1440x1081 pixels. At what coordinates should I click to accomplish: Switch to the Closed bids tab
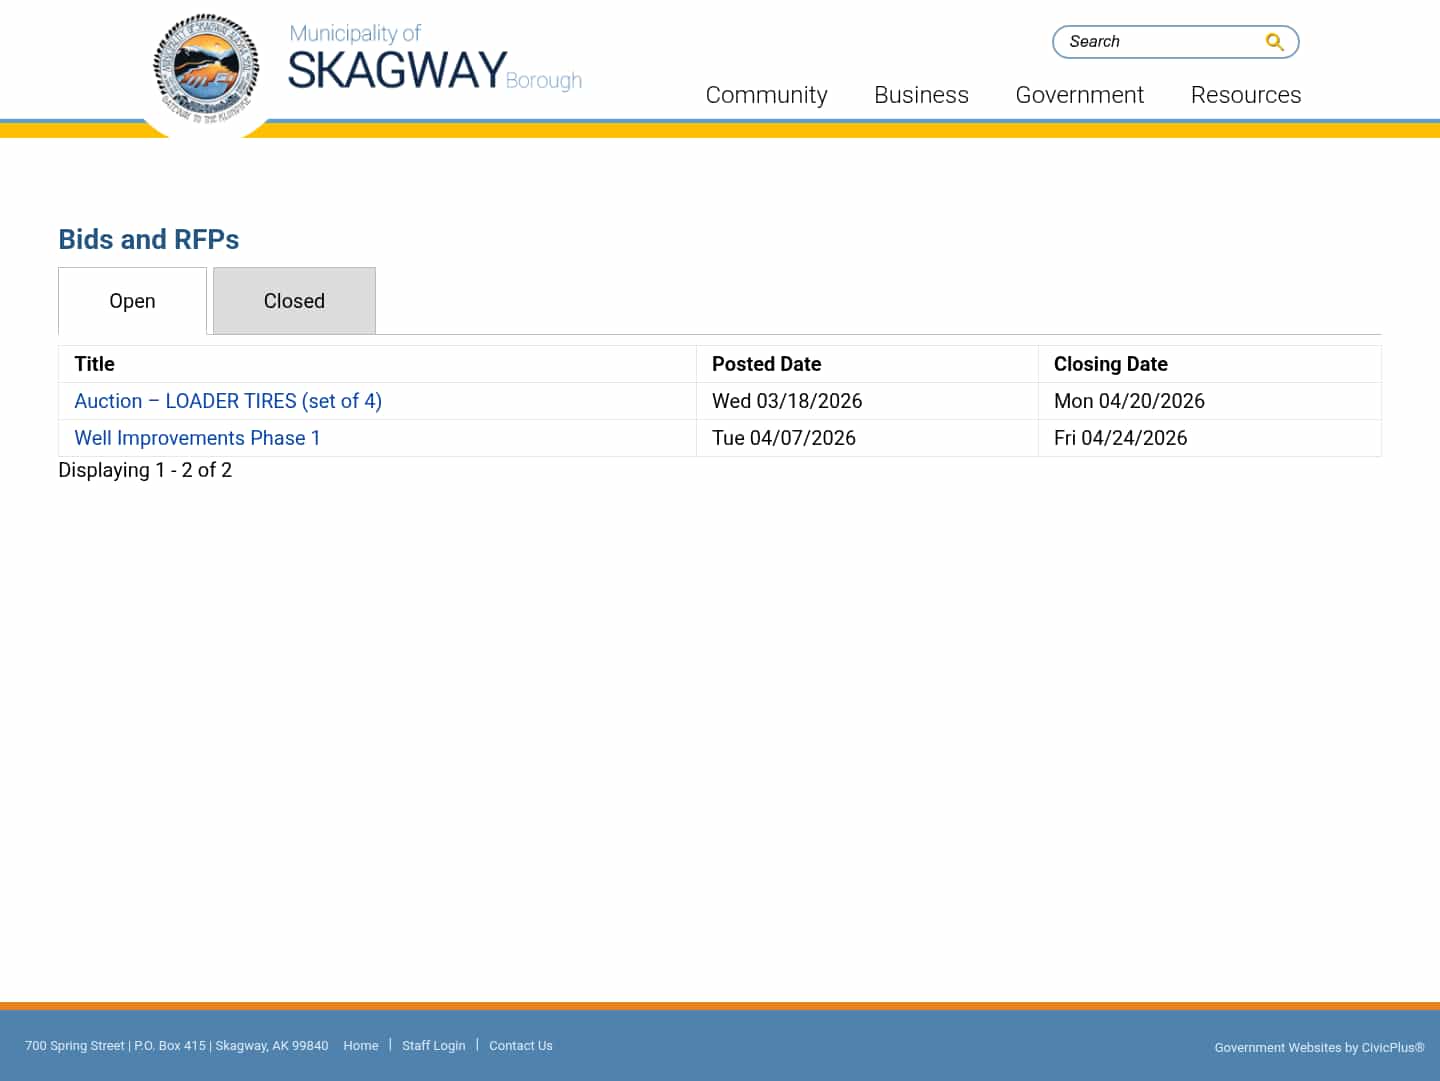tap(294, 300)
